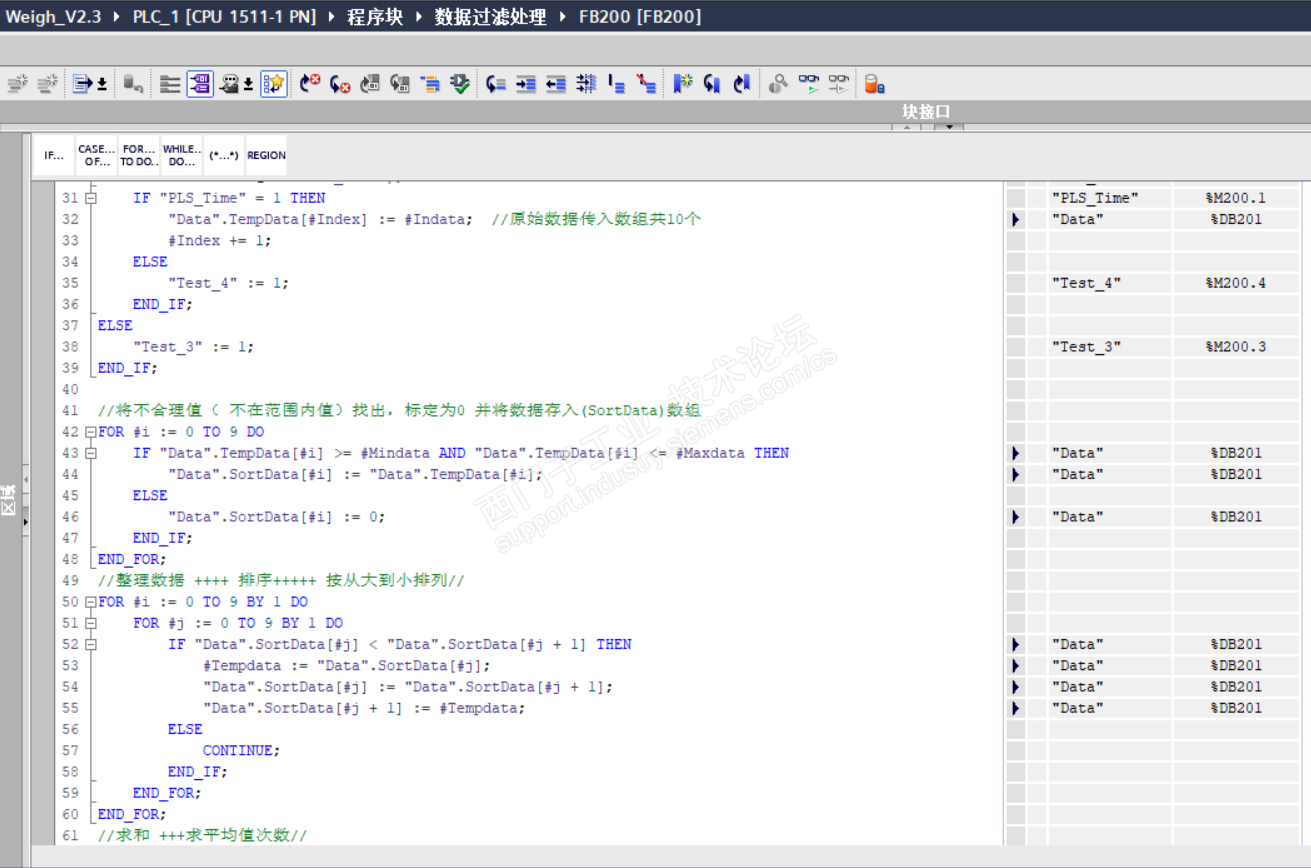Image resolution: width=1311 pixels, height=868 pixels.
Task: Open the 块接口 block interface header
Action: point(926,112)
